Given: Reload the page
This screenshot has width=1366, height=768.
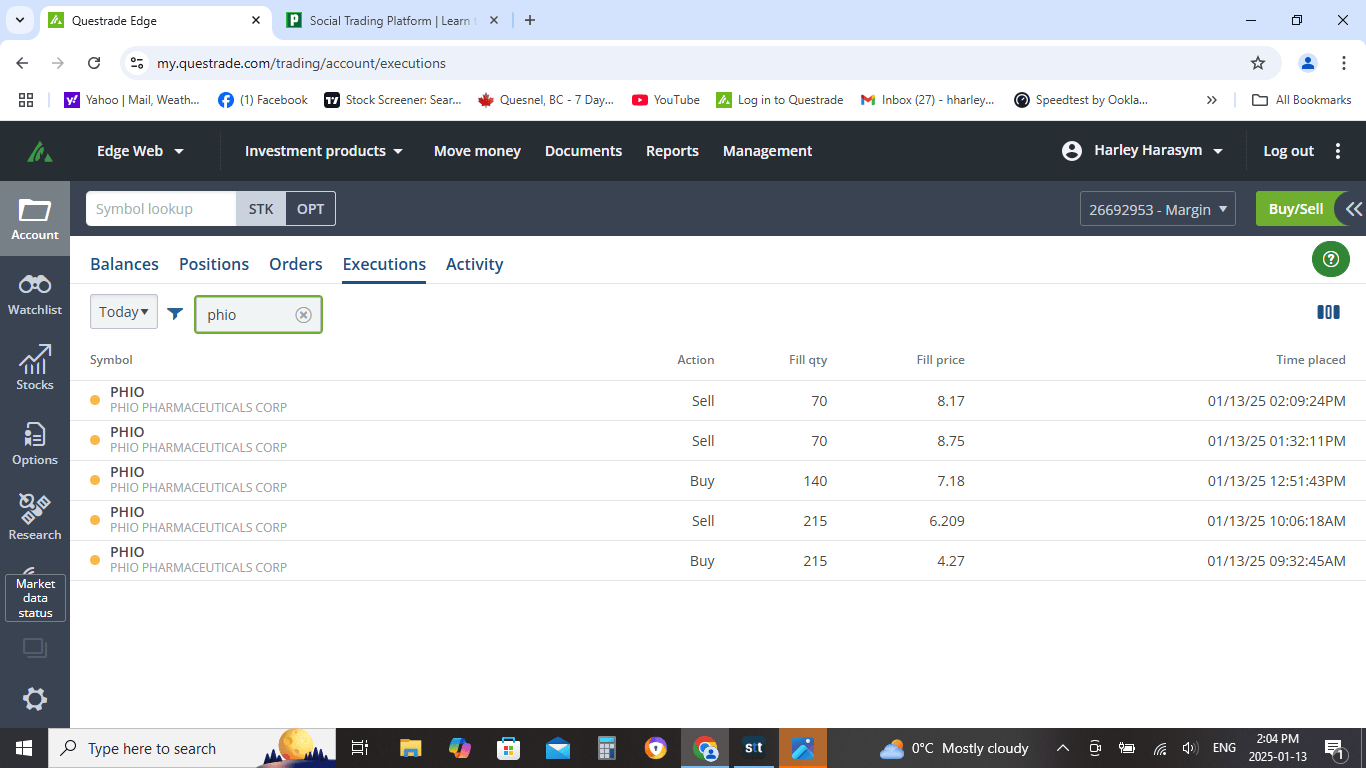Looking at the screenshot, I should coord(94,63).
